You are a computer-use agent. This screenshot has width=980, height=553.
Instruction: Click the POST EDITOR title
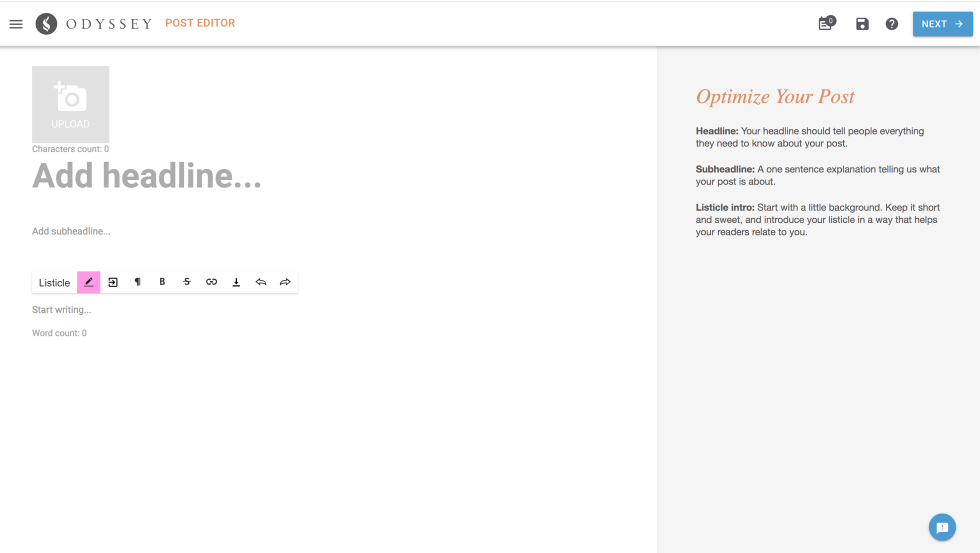200,23
